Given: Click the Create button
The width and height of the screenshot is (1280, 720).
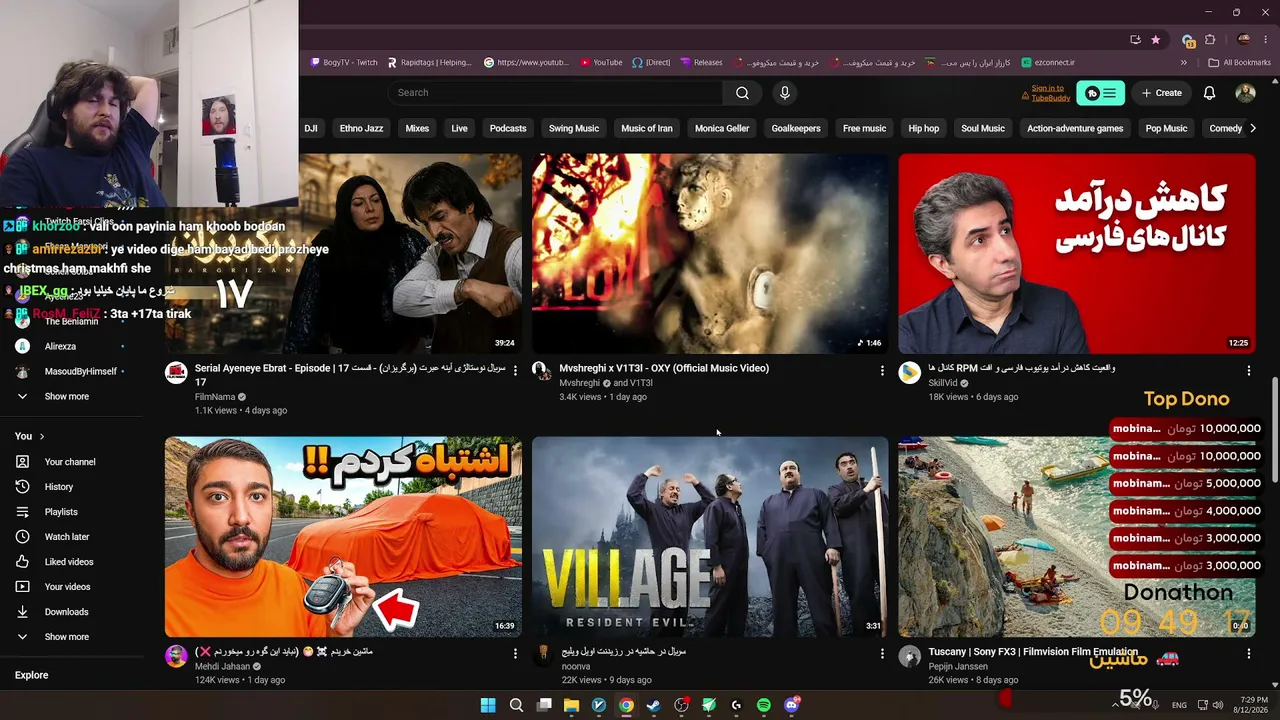Looking at the screenshot, I should [1161, 93].
